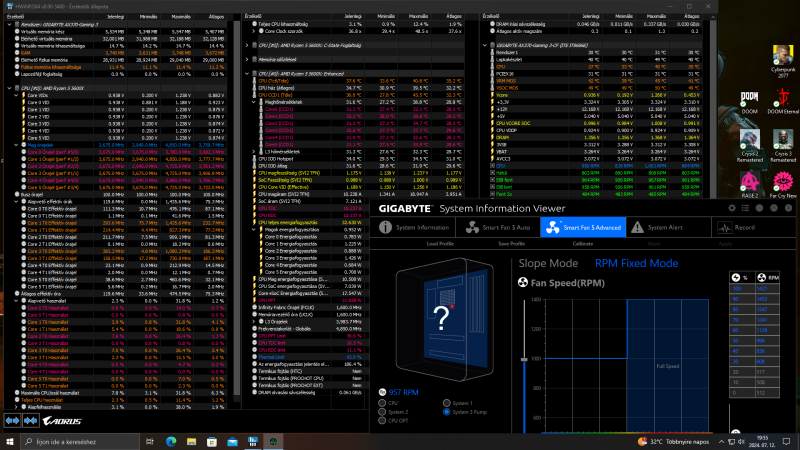
Task: Collapse the GIGABYTE AX370-Gaming 3-CF sensor section
Action: (x=485, y=45)
